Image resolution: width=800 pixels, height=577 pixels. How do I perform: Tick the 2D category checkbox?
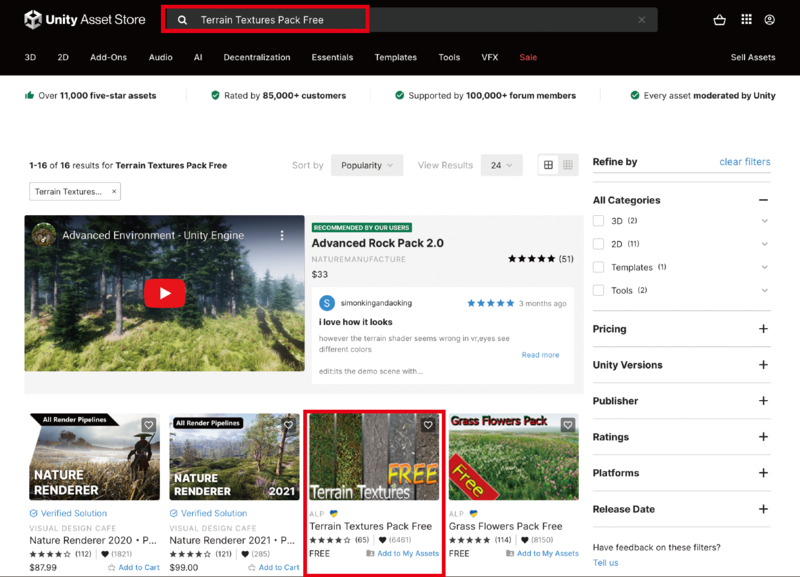coord(598,244)
